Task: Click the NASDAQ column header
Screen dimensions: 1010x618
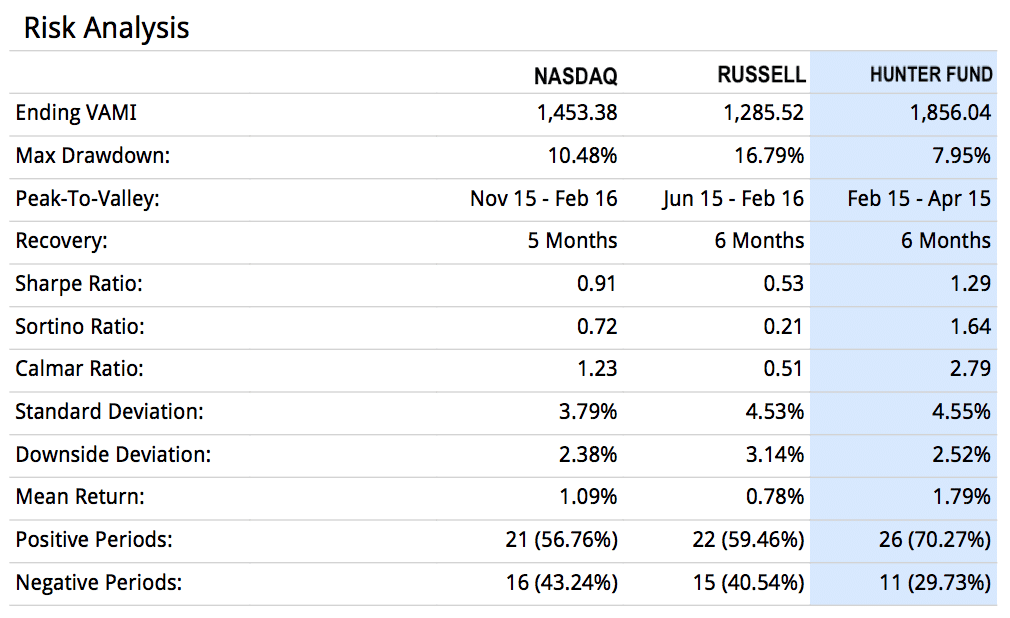Action: [x=575, y=76]
